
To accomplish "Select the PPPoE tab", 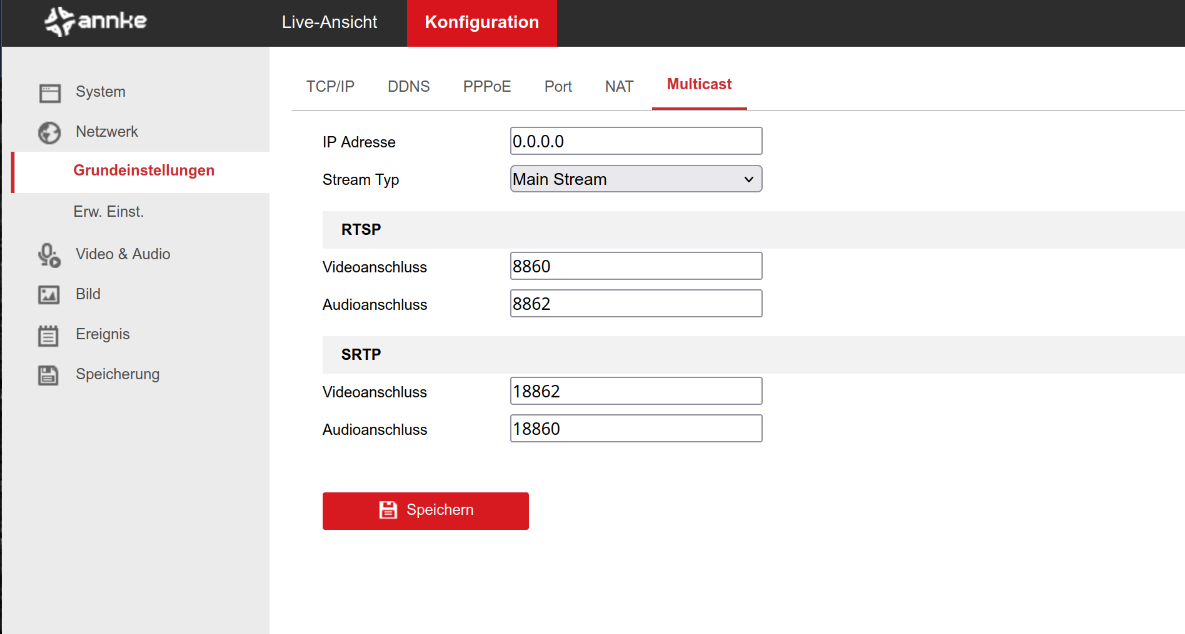I will [487, 87].
